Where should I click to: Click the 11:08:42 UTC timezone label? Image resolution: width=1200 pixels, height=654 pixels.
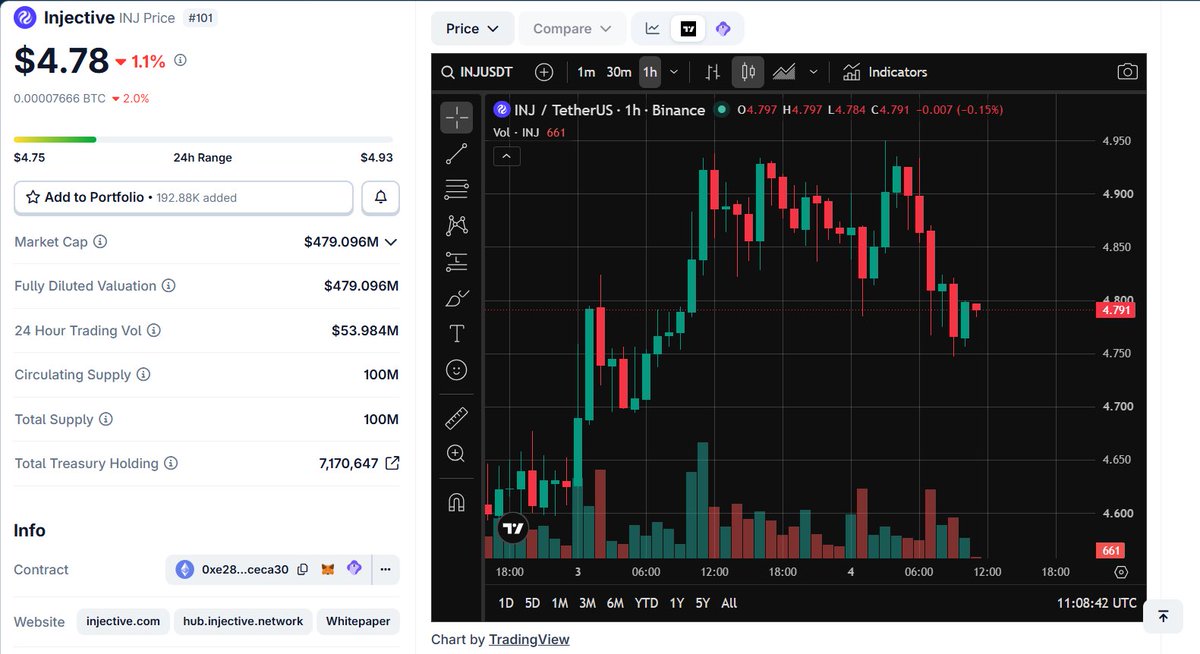tap(1097, 603)
